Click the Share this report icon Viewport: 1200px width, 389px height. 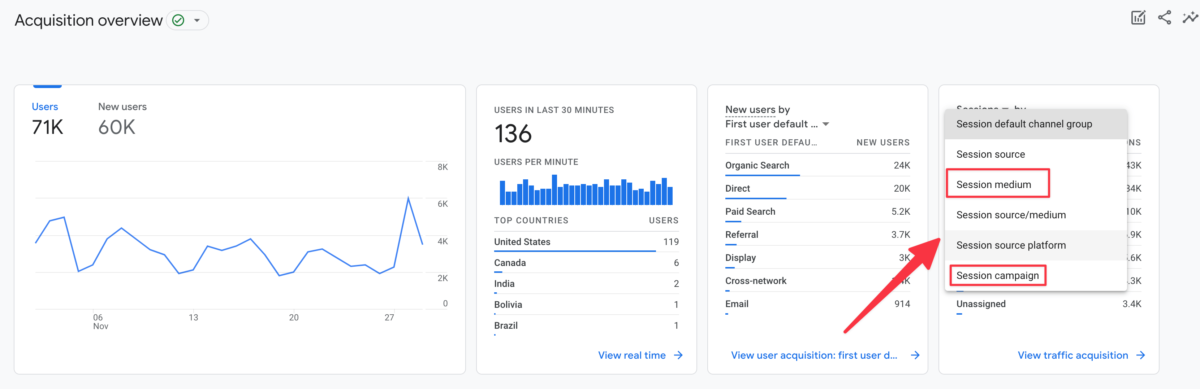pyautogui.click(x=1164, y=17)
